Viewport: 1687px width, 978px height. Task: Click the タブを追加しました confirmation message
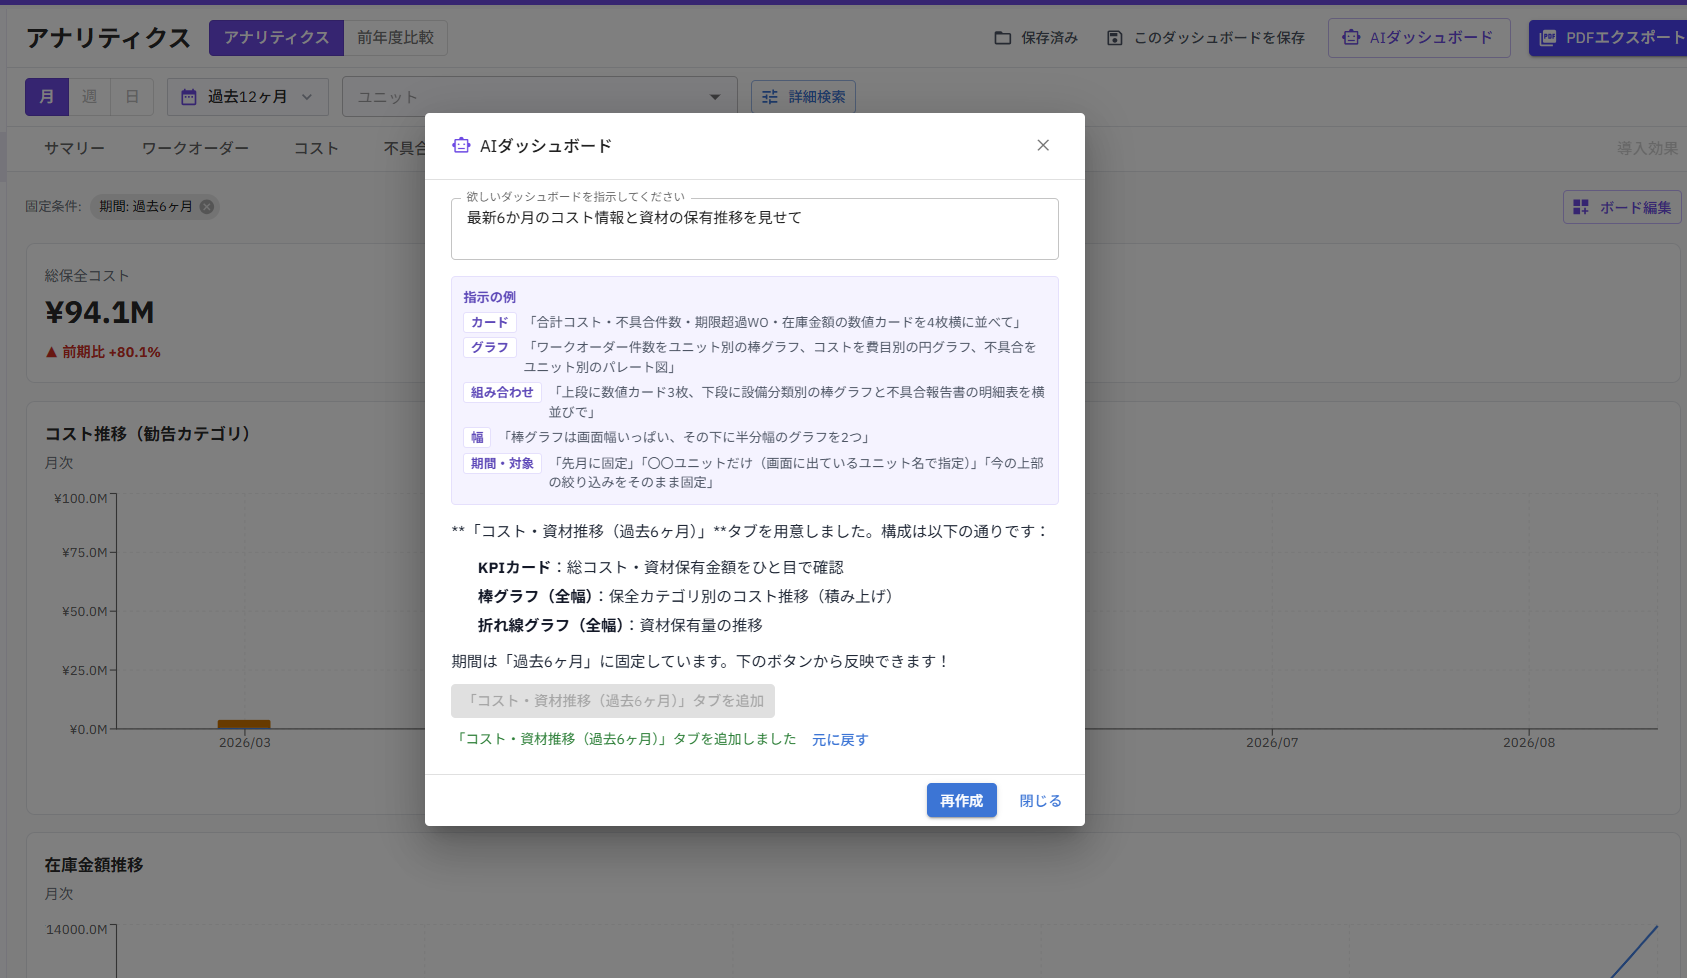coord(625,739)
